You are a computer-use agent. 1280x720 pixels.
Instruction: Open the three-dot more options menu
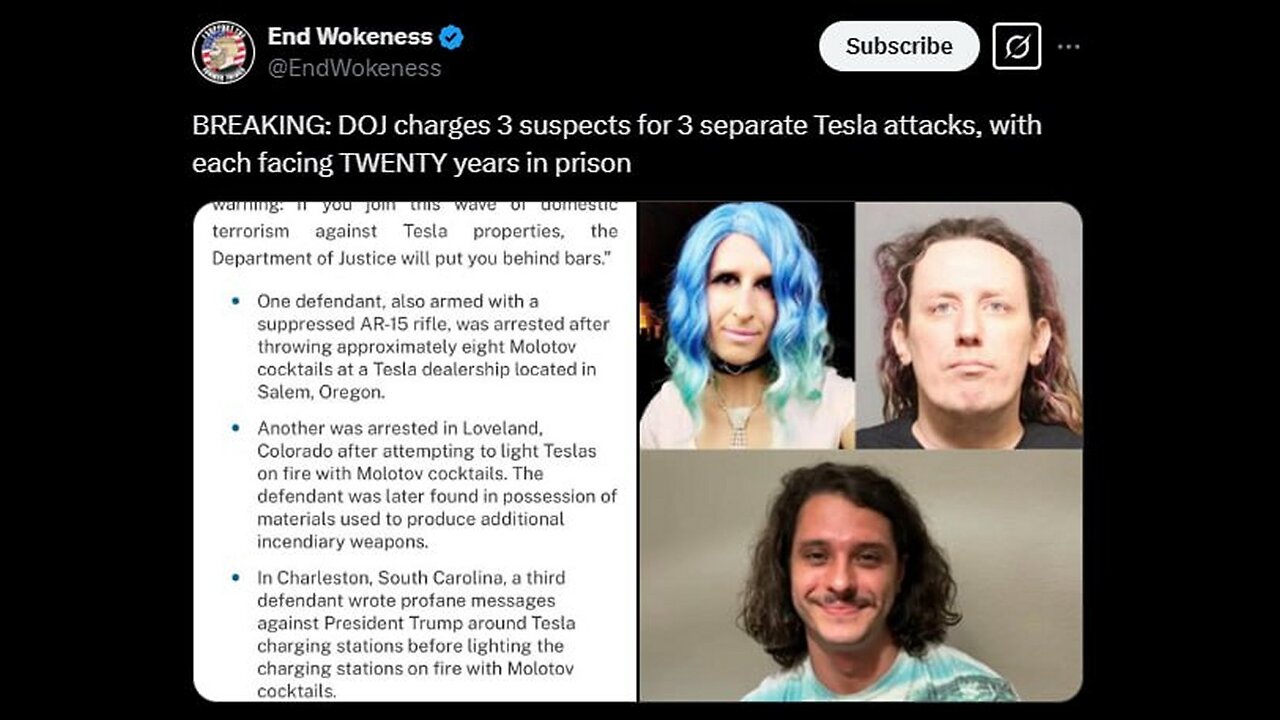click(x=1068, y=46)
